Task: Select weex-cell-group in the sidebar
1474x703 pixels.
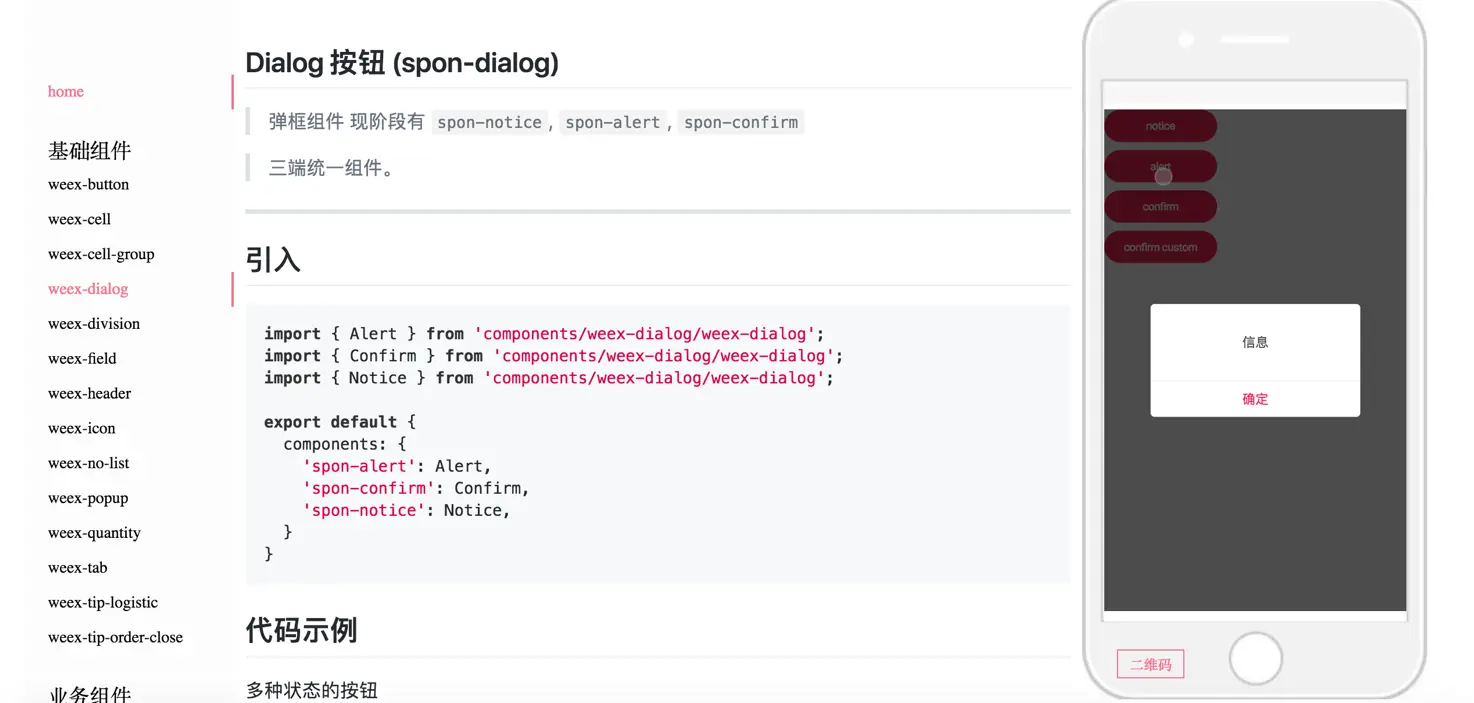Action: [101, 255]
